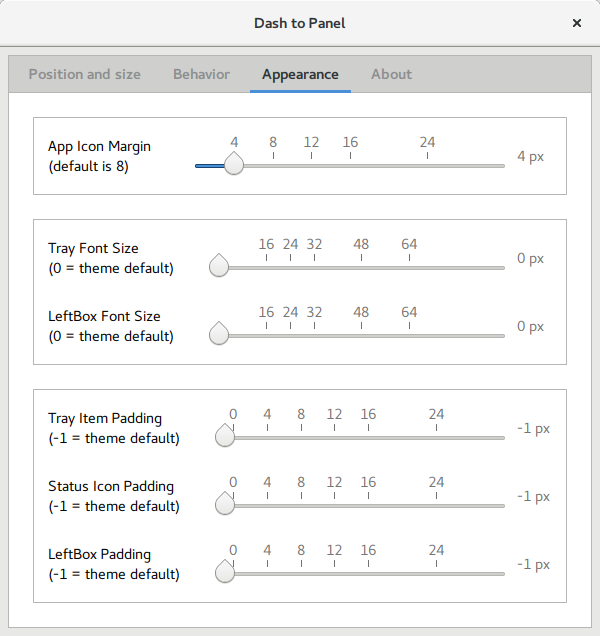Set App Icon Margin to the 16 mark

(350, 165)
